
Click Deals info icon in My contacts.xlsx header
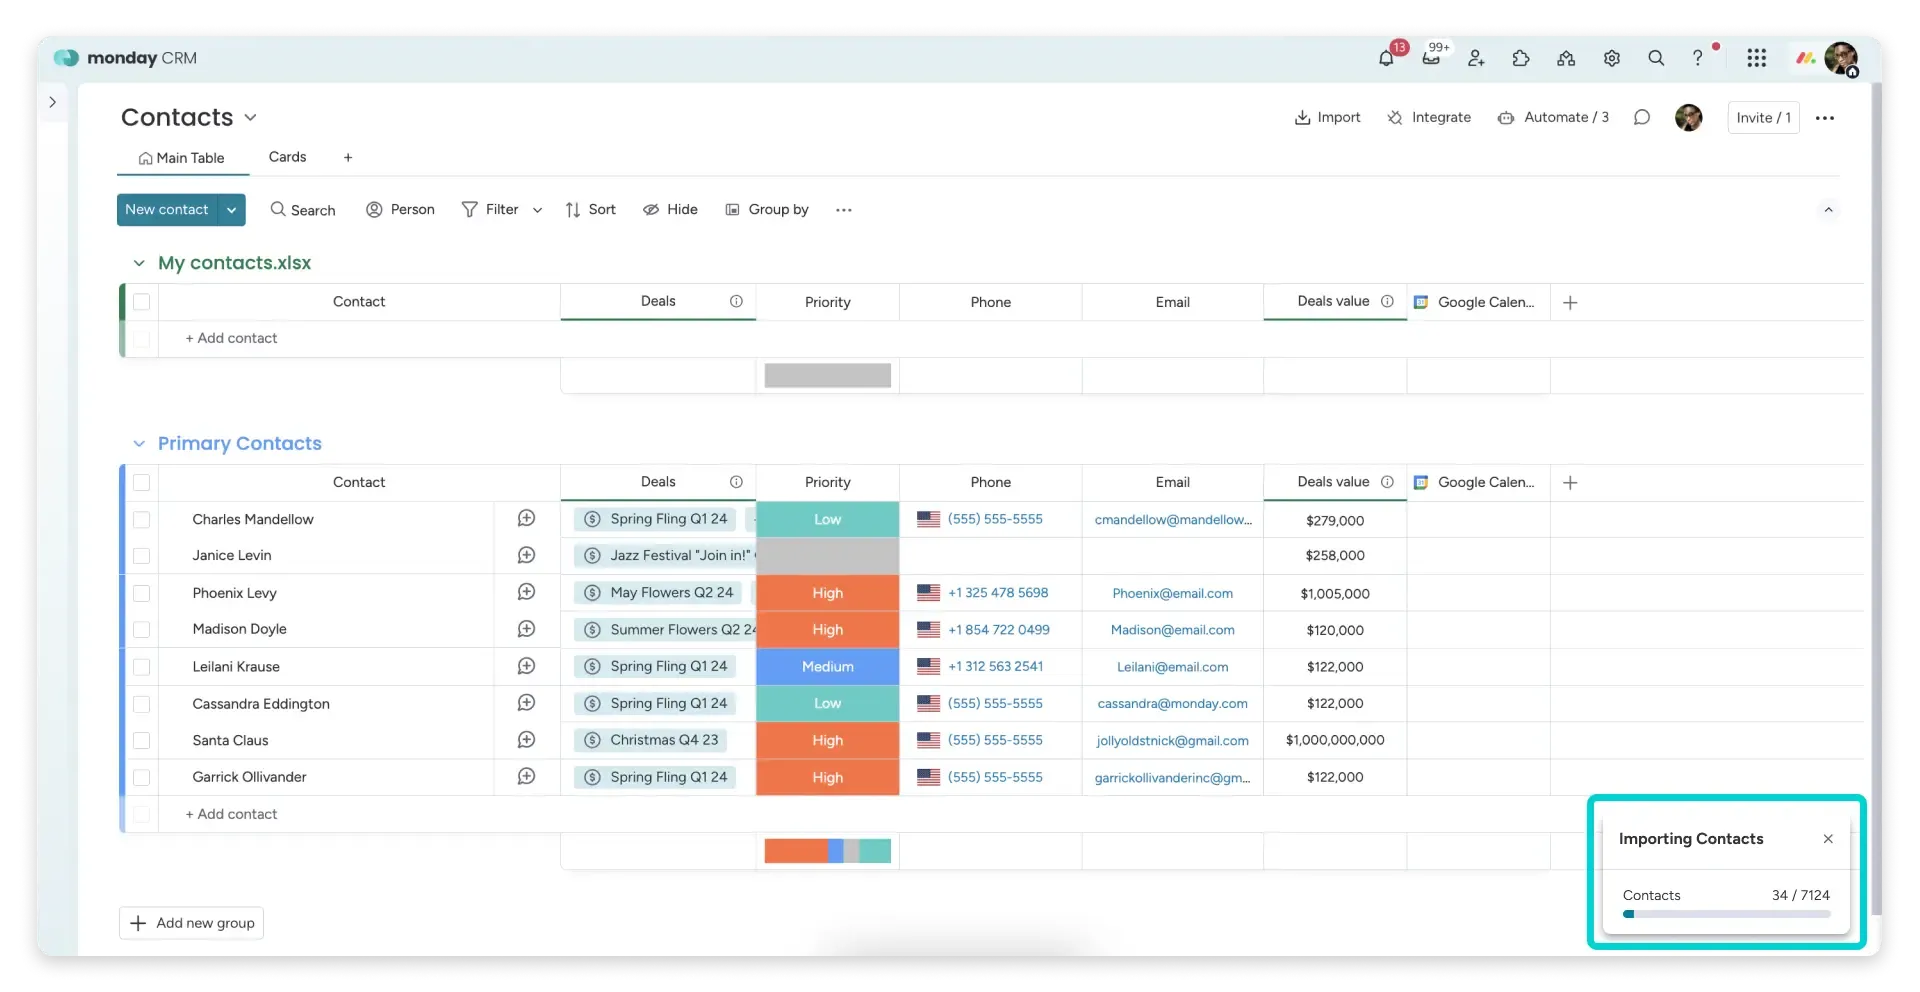[x=736, y=301]
